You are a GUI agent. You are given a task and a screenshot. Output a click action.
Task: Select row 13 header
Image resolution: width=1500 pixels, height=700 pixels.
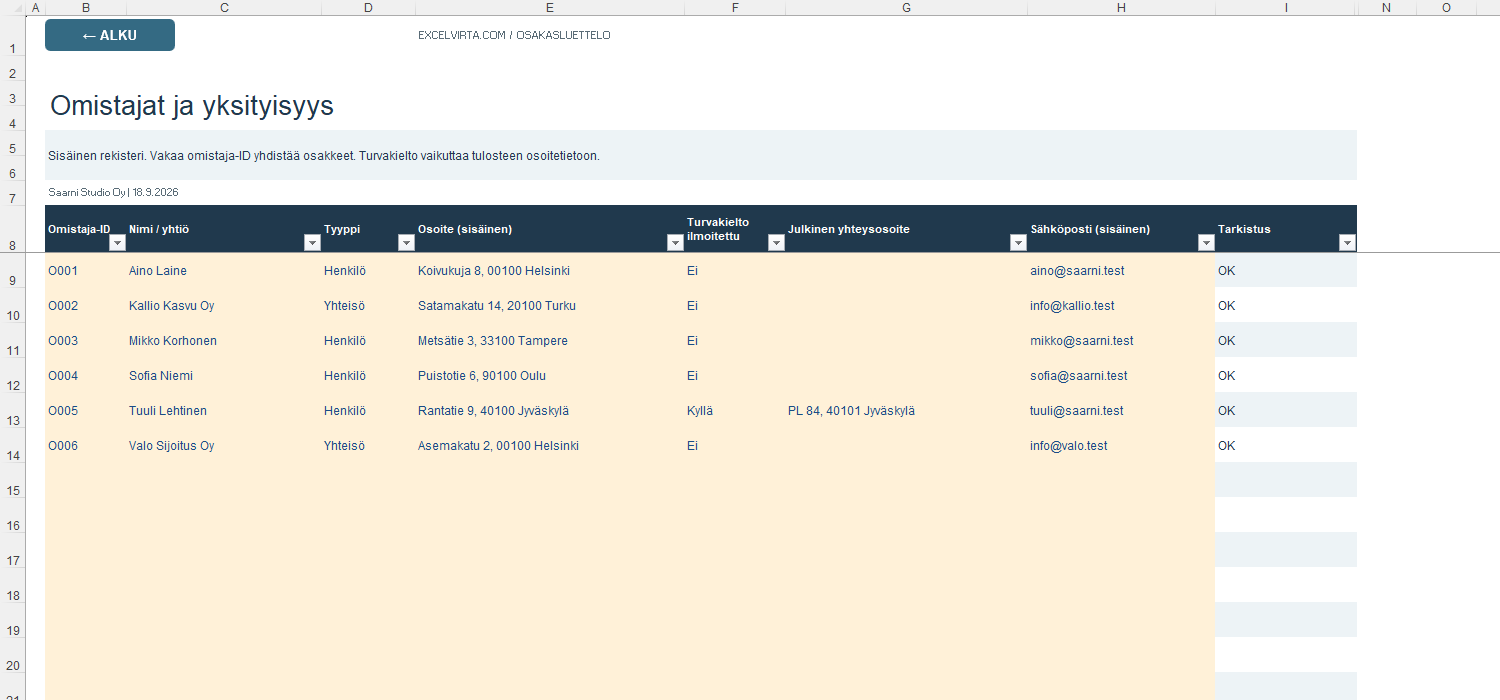coord(13,411)
